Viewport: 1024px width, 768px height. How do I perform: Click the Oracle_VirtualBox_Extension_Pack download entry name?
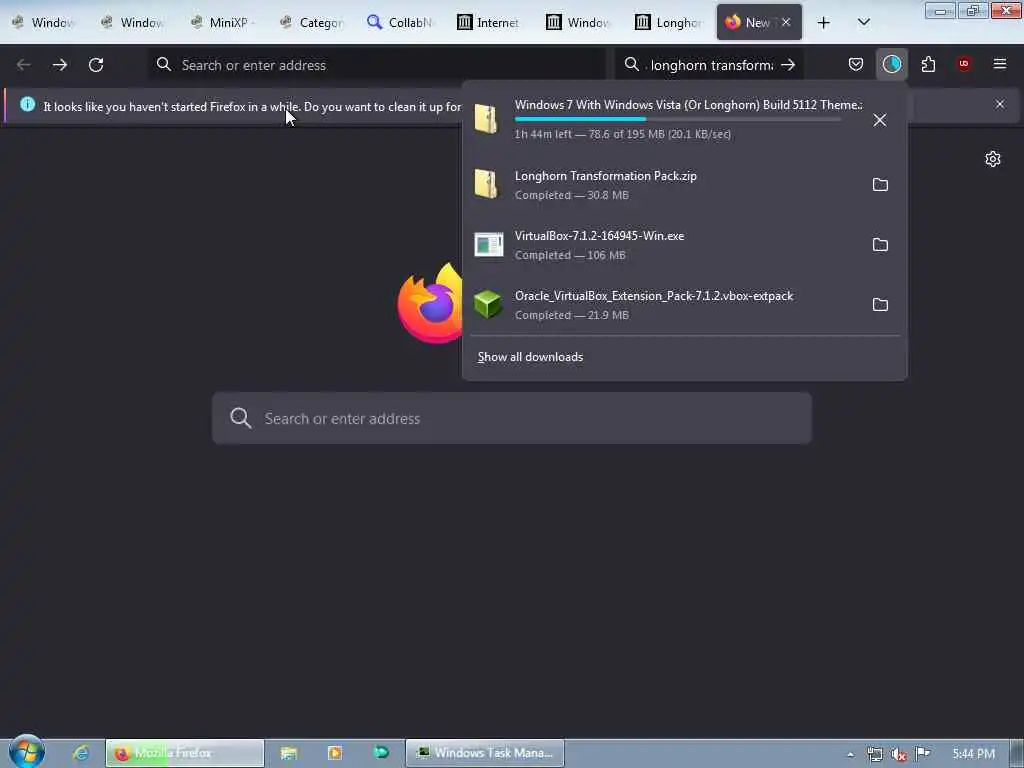coord(654,296)
